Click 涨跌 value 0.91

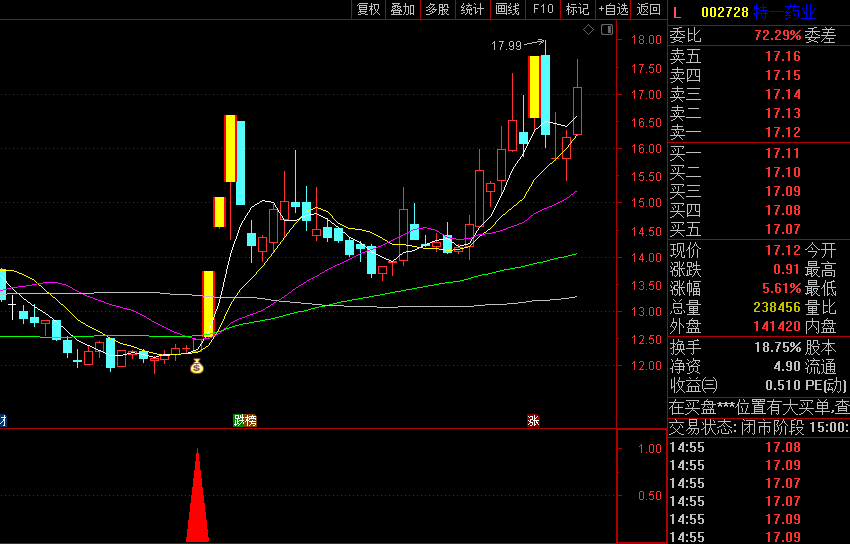point(787,269)
